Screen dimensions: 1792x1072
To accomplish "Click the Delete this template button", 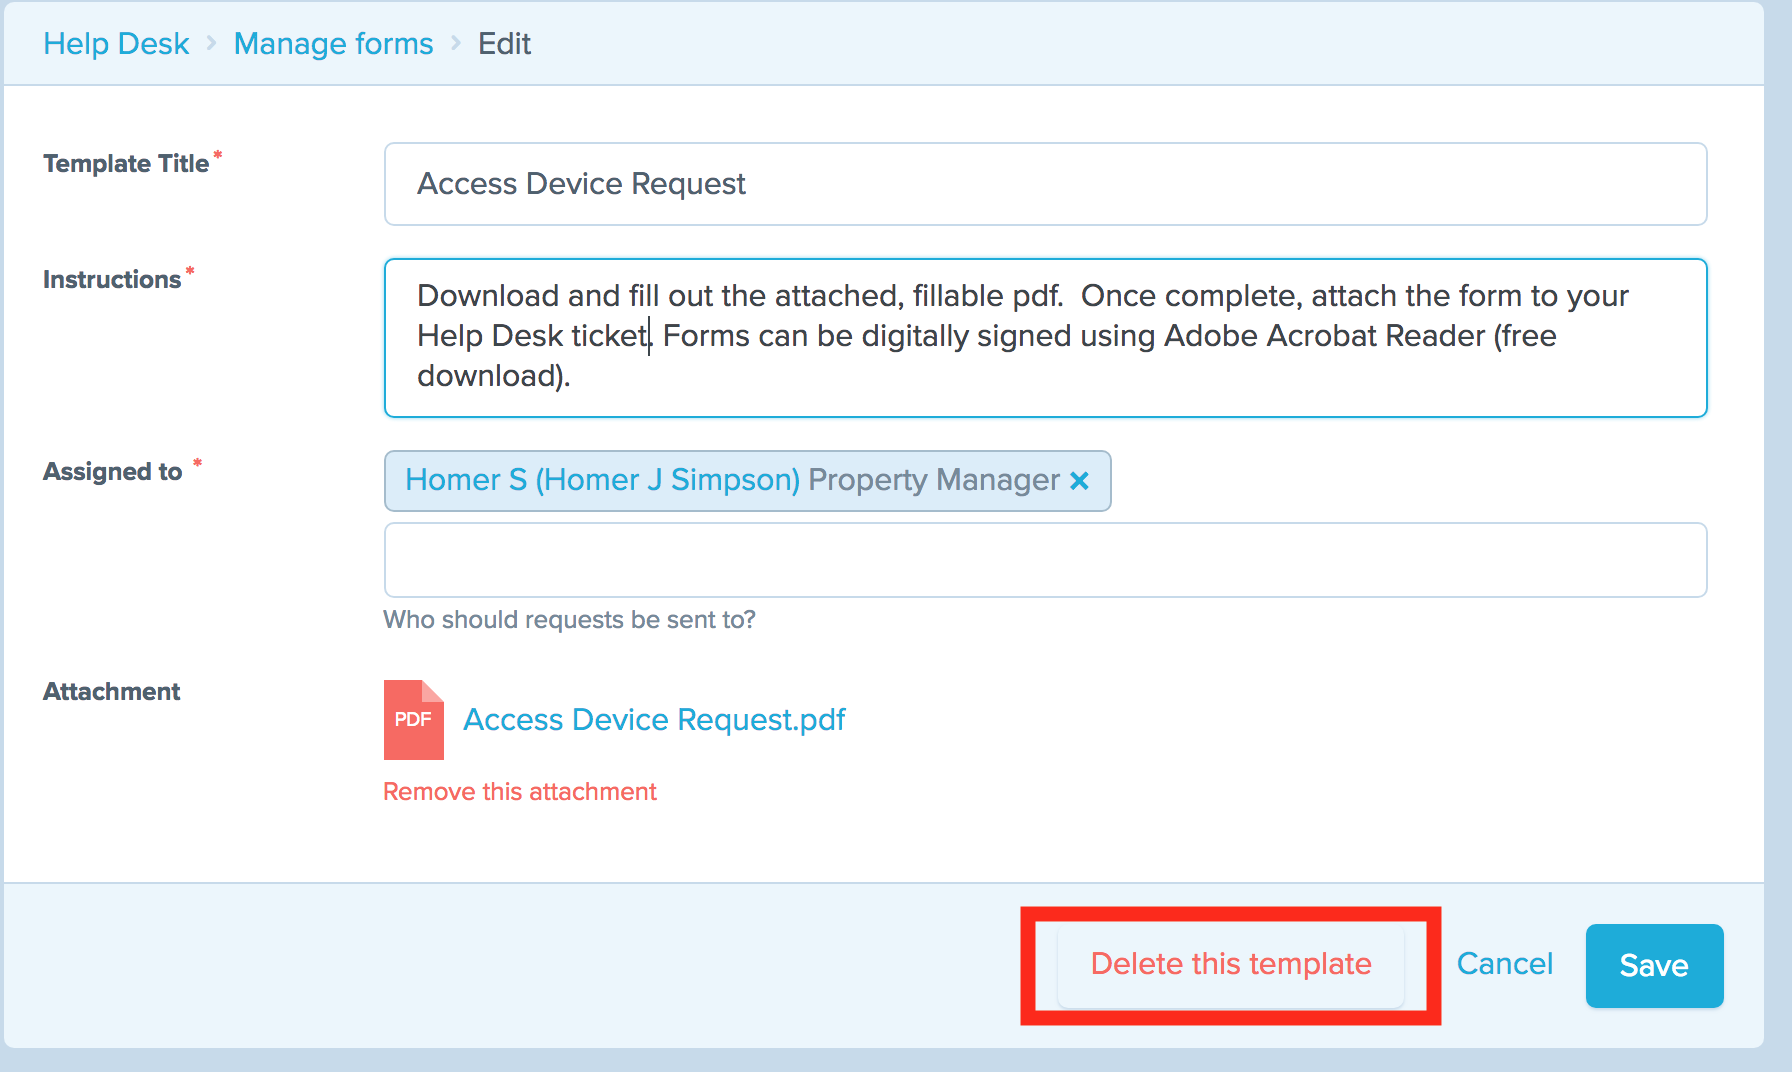I will [1231, 965].
